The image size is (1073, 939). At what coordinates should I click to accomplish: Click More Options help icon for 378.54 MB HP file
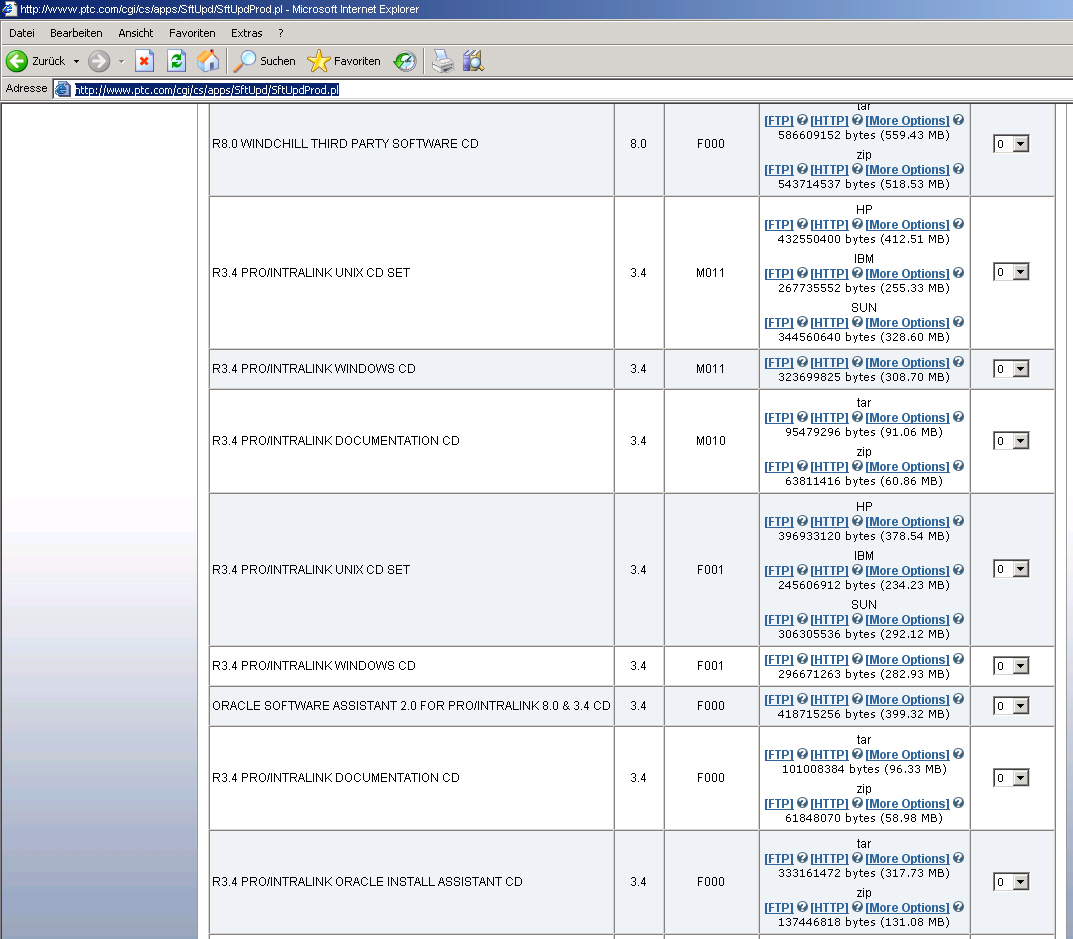coord(958,520)
